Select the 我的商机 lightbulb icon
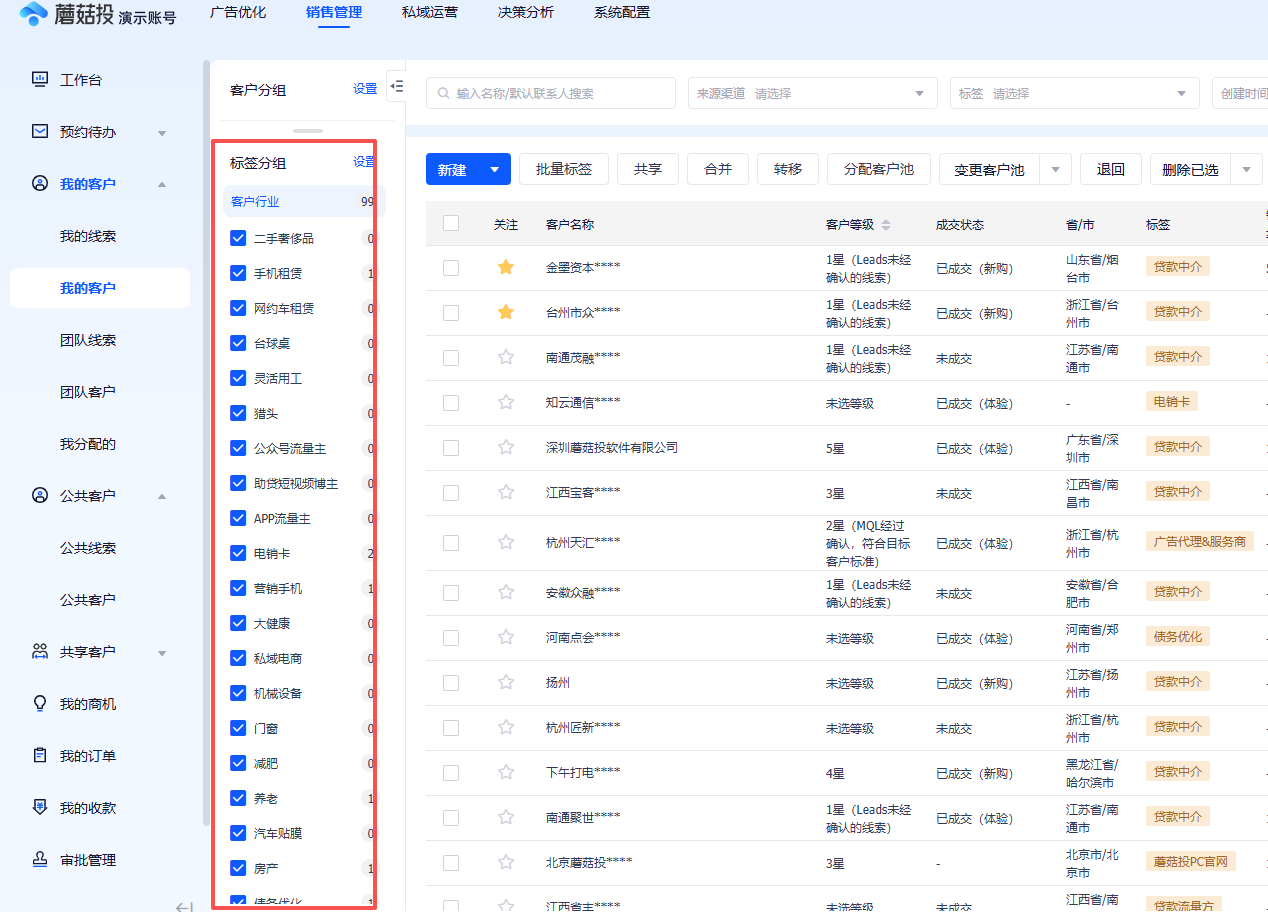The height and width of the screenshot is (912, 1268). point(40,703)
